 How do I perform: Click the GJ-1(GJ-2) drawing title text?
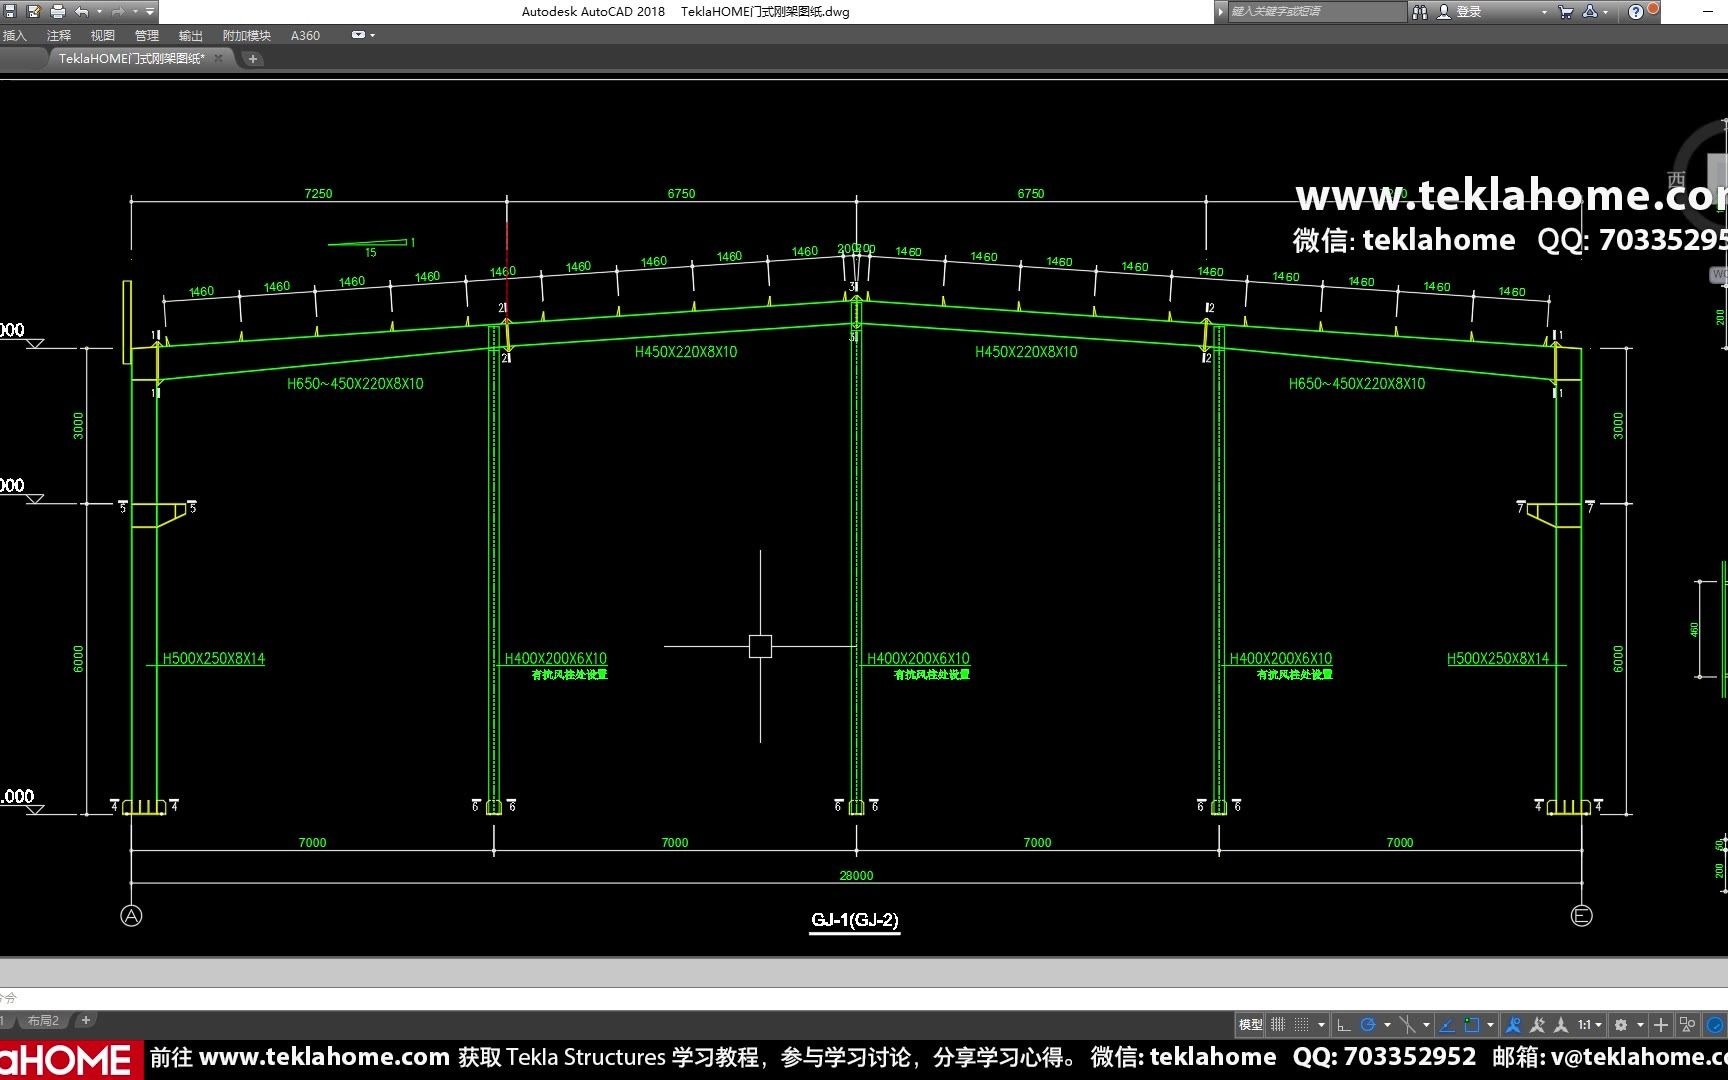(x=855, y=920)
